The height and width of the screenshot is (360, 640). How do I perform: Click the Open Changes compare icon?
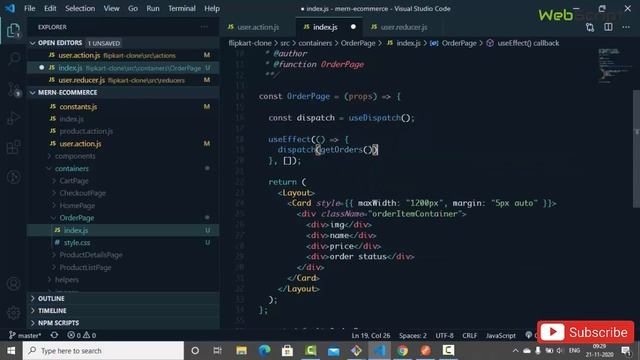pos(590,27)
